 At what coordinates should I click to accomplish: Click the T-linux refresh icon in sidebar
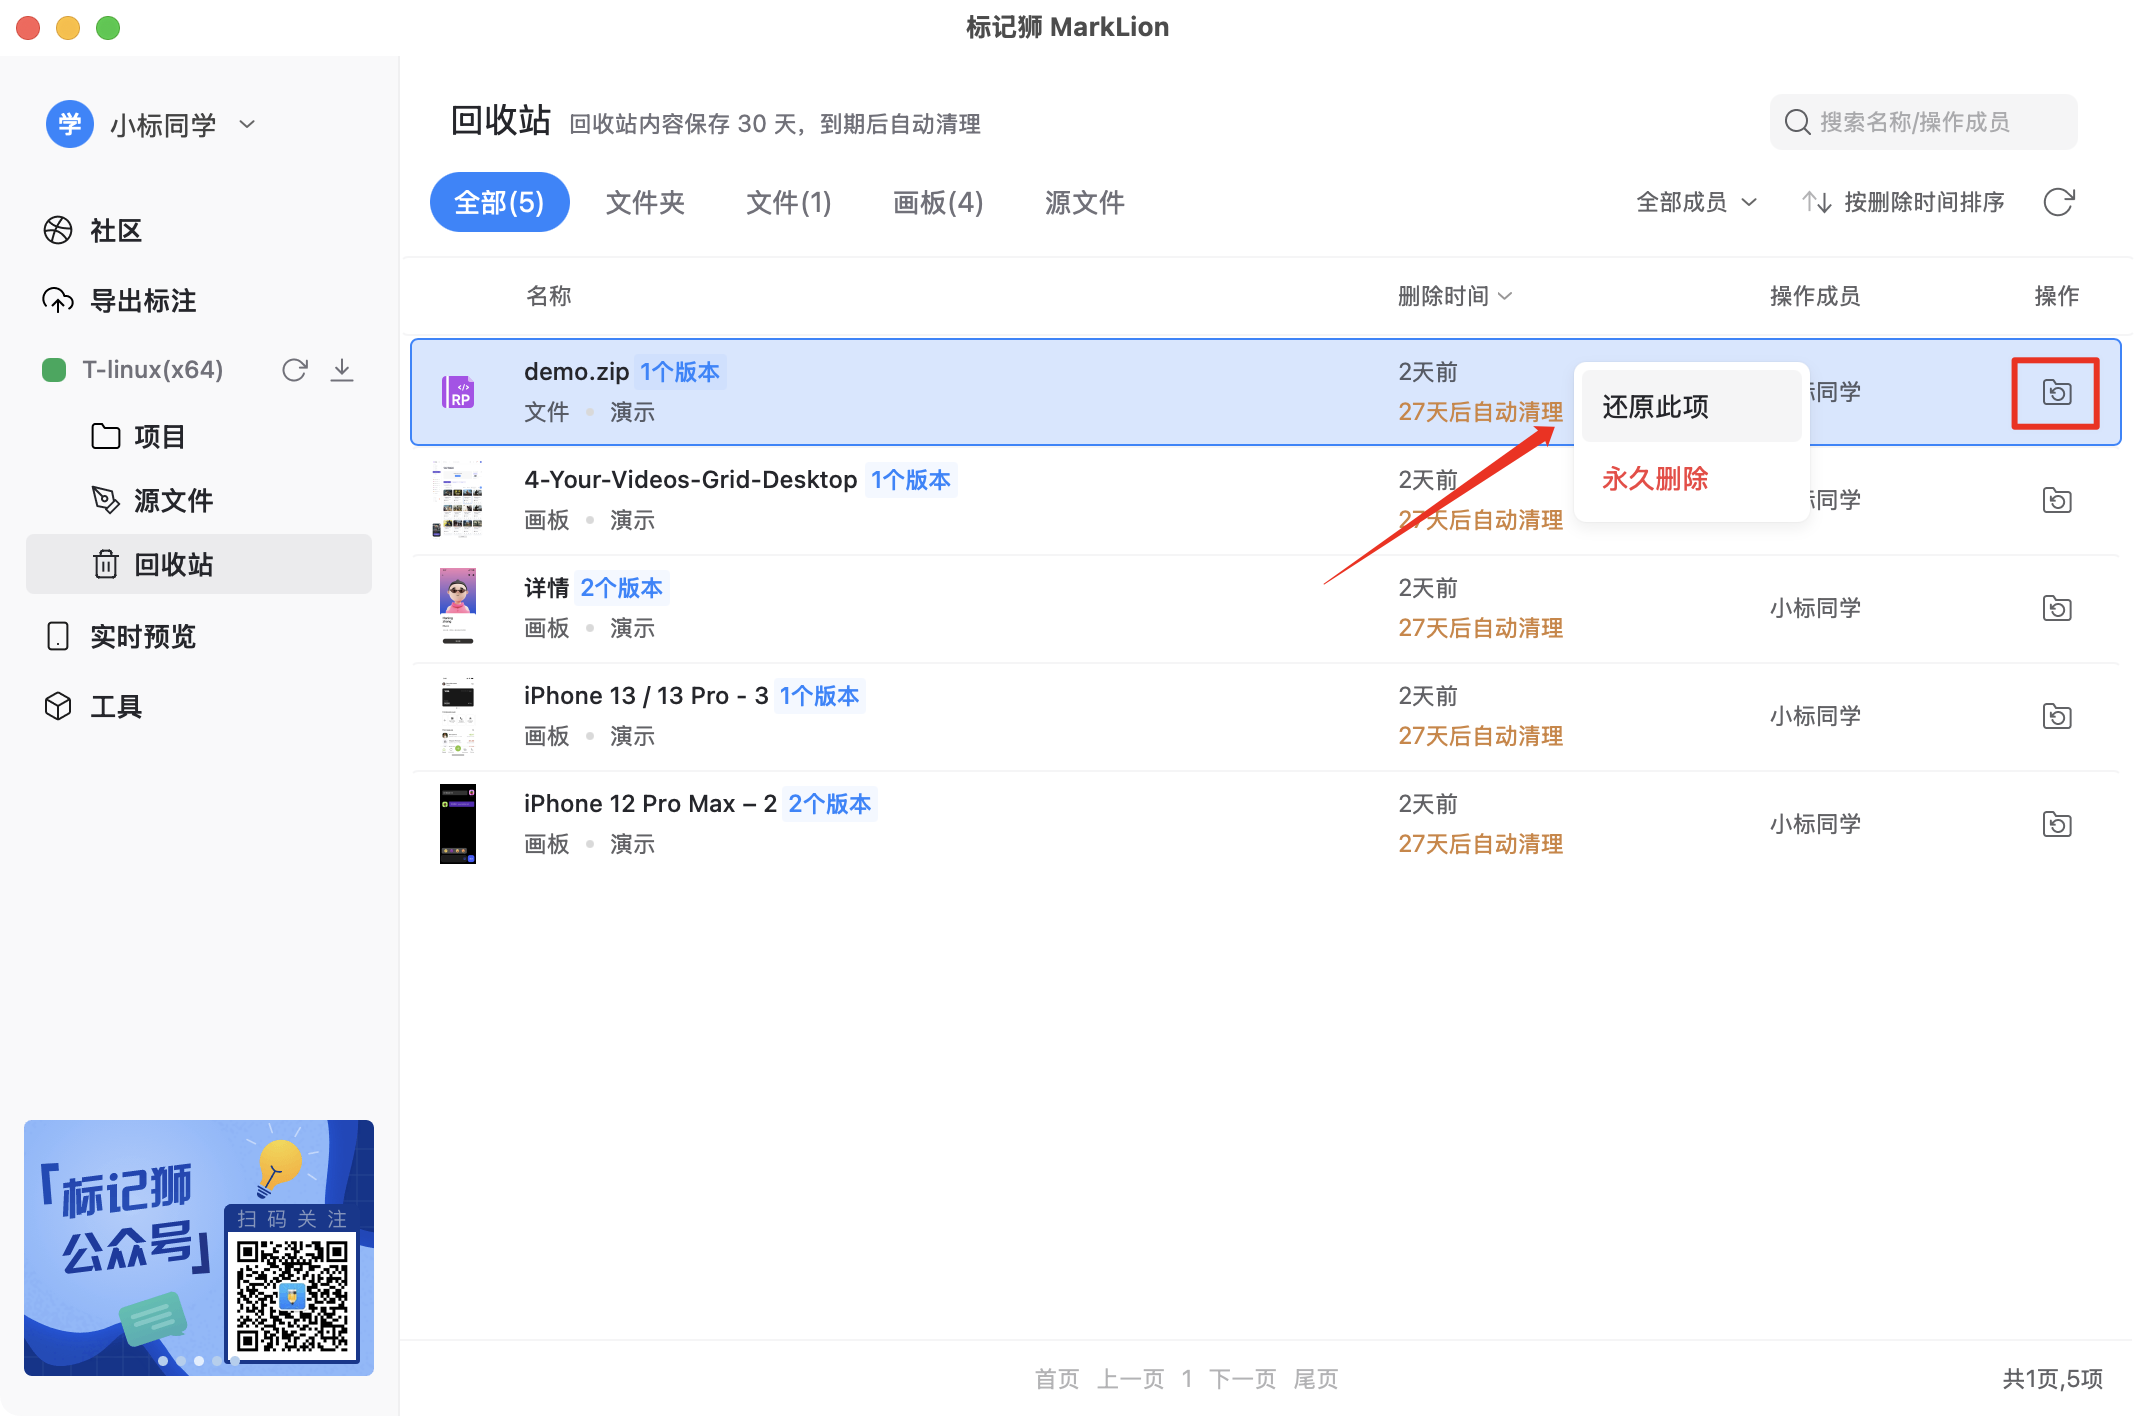[294, 370]
